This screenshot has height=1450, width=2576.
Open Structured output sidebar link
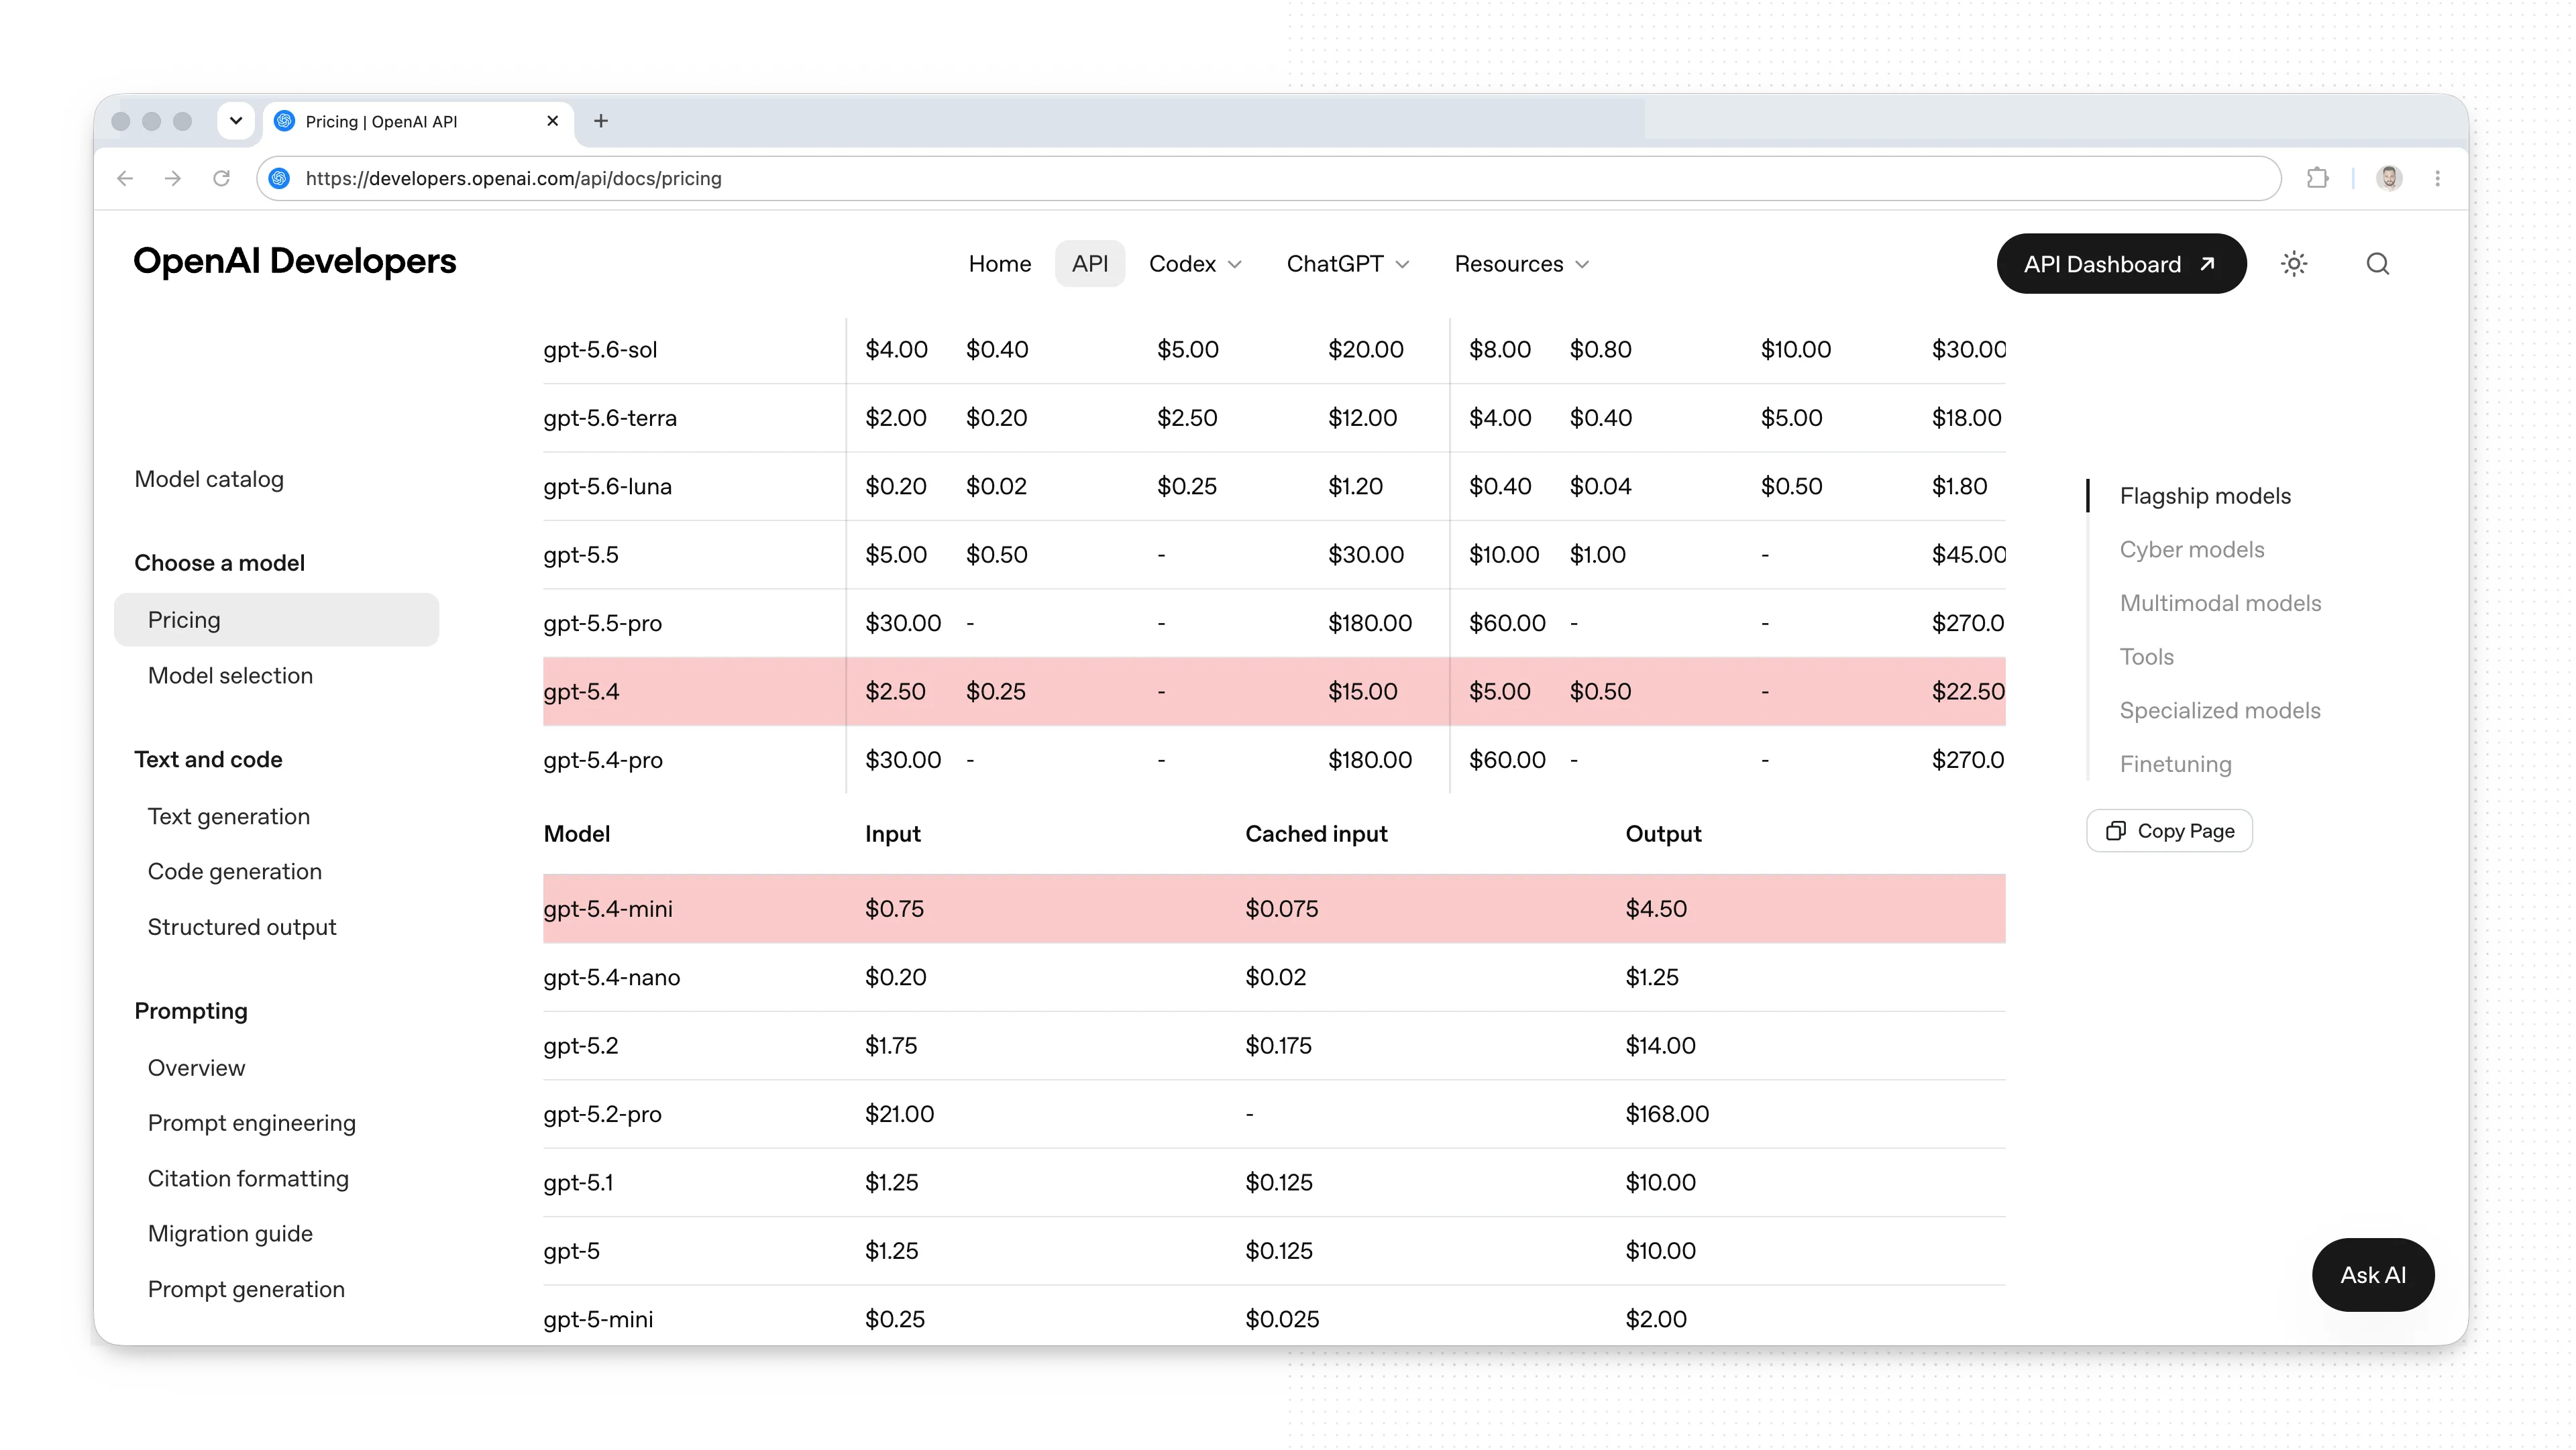coord(242,927)
